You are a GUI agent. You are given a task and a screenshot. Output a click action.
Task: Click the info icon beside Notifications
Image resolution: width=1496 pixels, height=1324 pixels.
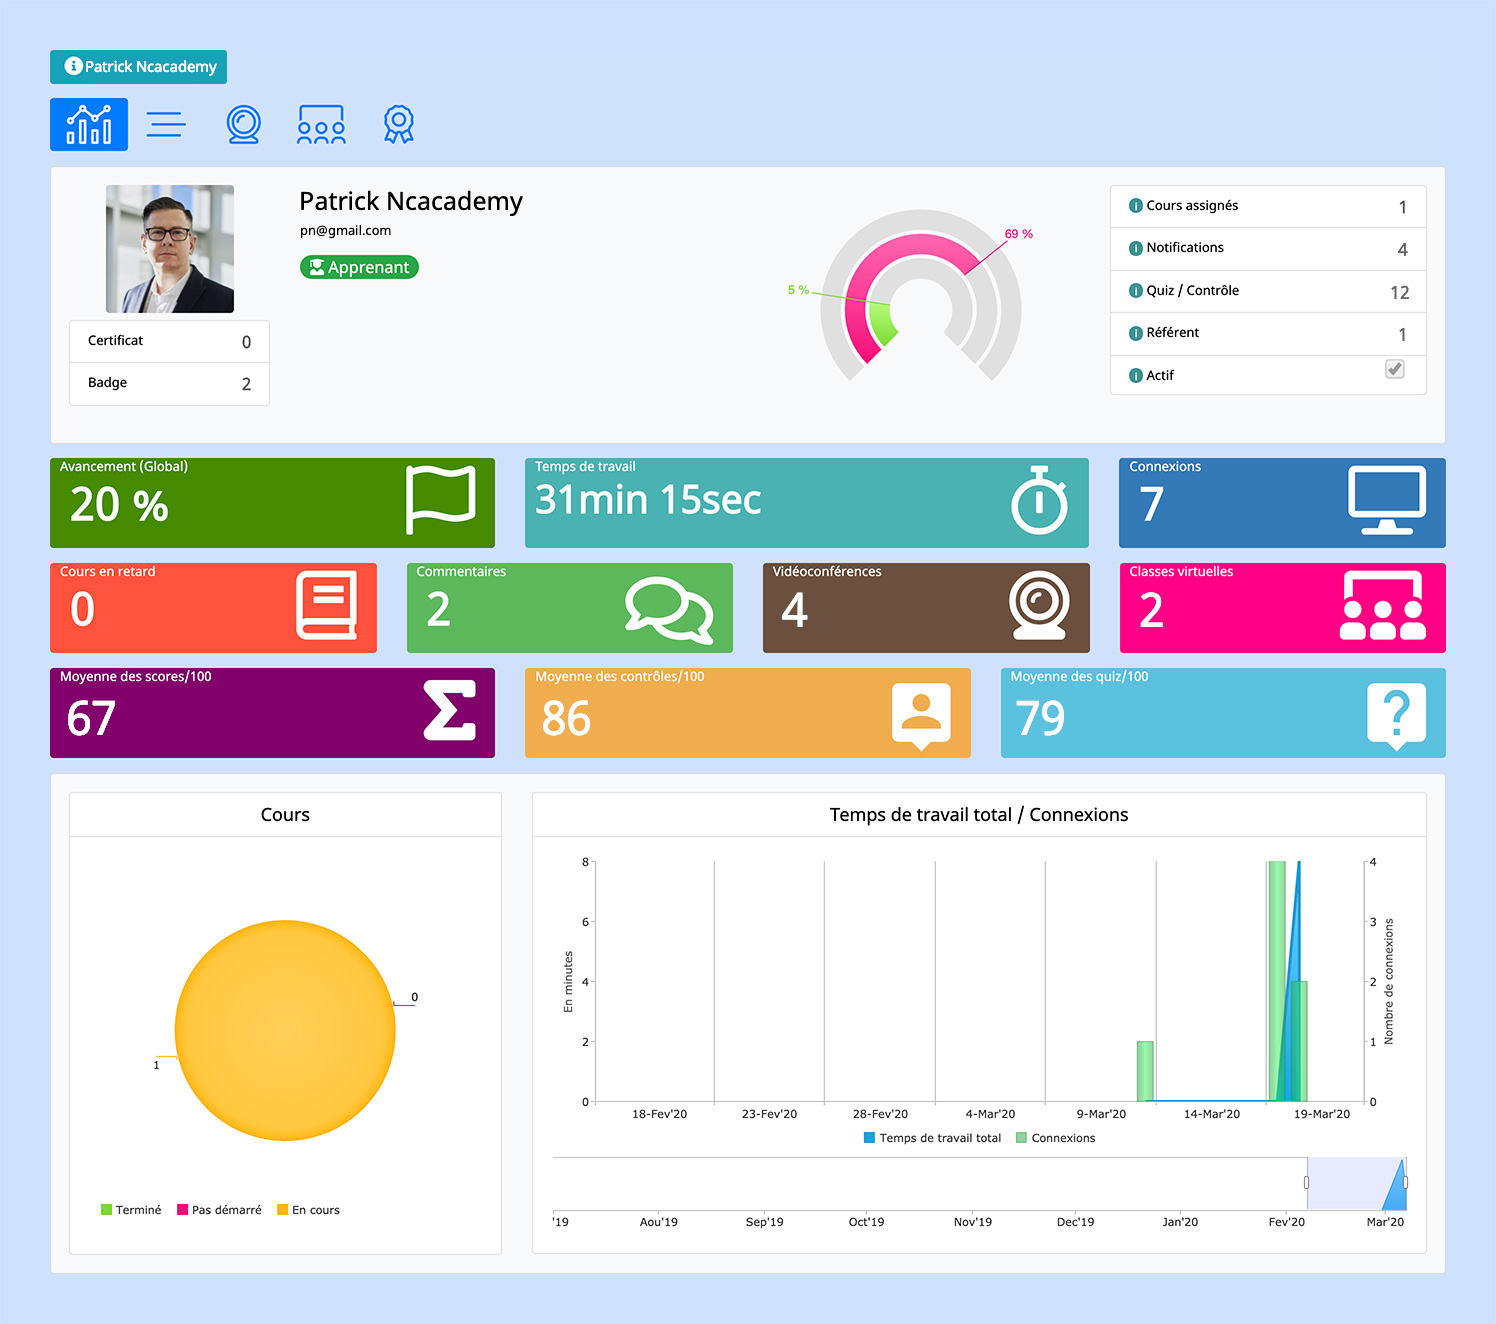1136,248
